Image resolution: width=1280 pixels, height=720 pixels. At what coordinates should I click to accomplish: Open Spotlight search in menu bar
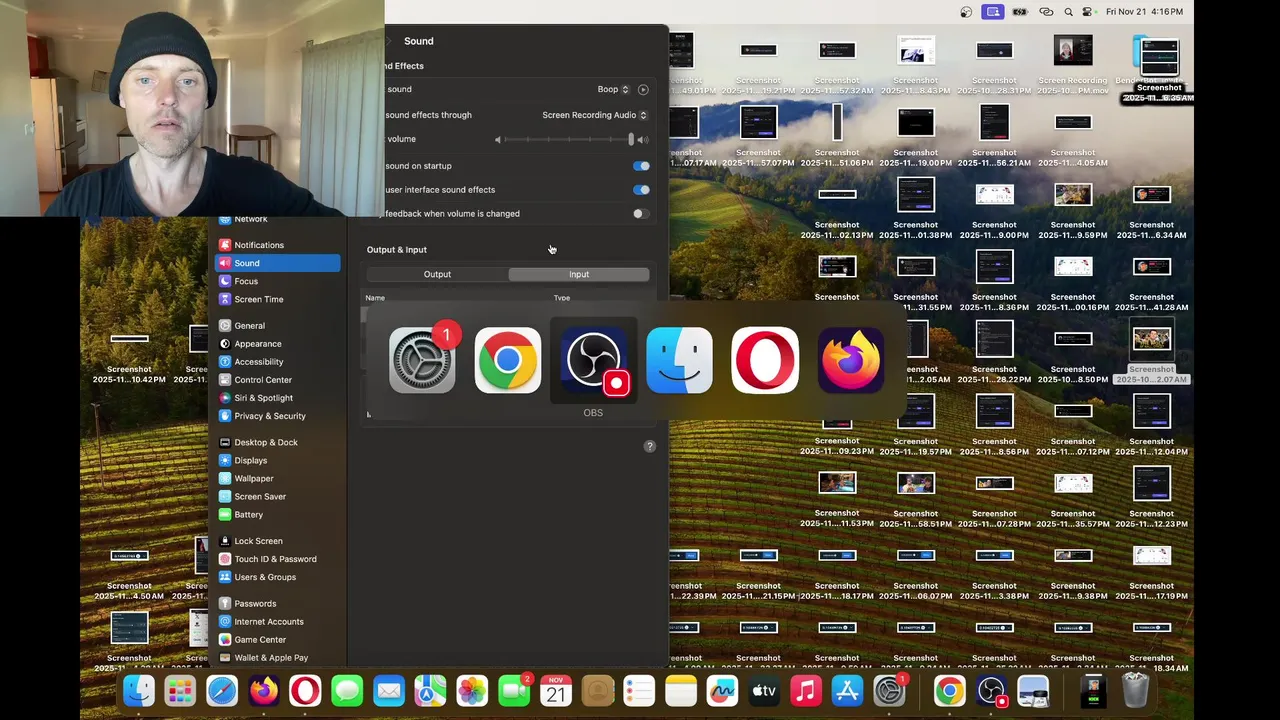pyautogui.click(x=1069, y=12)
